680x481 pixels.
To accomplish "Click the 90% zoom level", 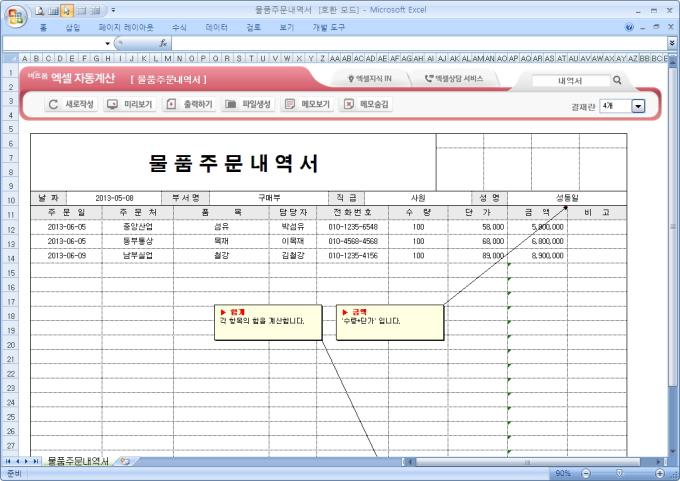I will point(563,473).
